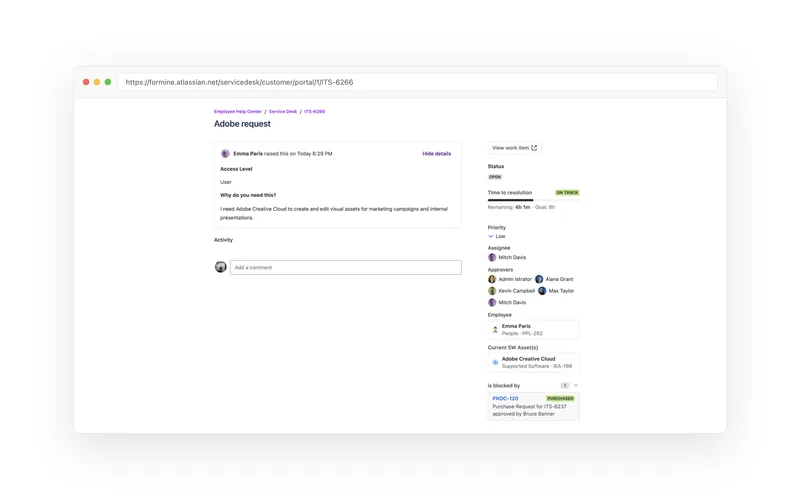Click the green maximize window dot

tap(108, 82)
